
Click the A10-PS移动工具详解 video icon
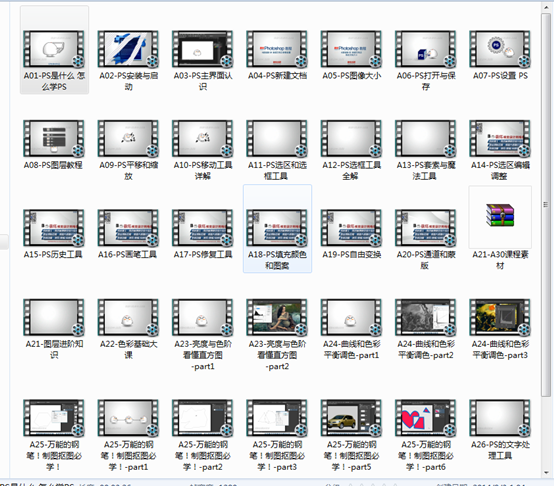coord(202,138)
